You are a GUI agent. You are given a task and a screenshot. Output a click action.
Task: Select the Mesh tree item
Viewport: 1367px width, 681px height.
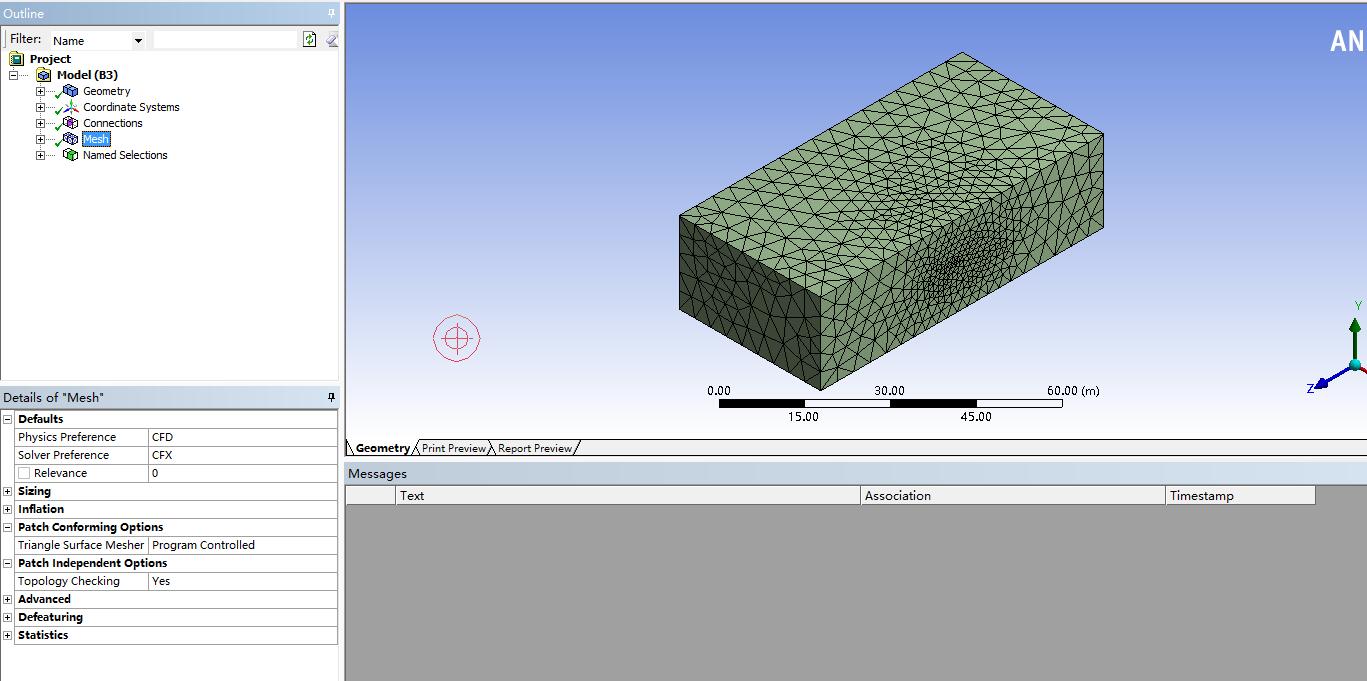tap(96, 139)
